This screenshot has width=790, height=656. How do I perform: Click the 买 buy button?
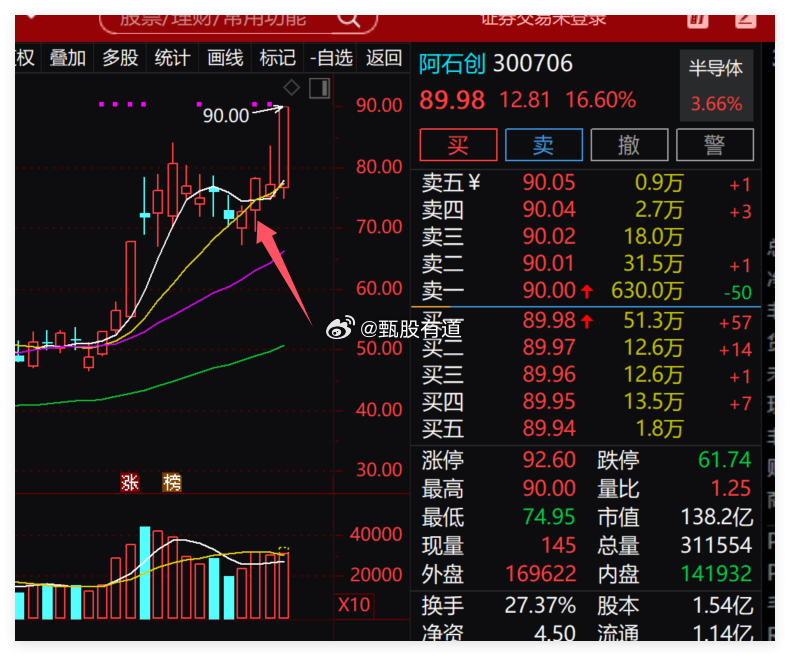click(458, 145)
